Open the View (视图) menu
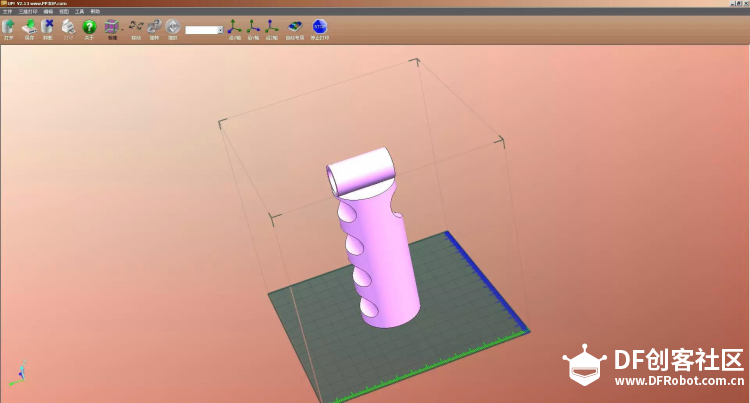This screenshot has width=750, height=403. pyautogui.click(x=64, y=11)
